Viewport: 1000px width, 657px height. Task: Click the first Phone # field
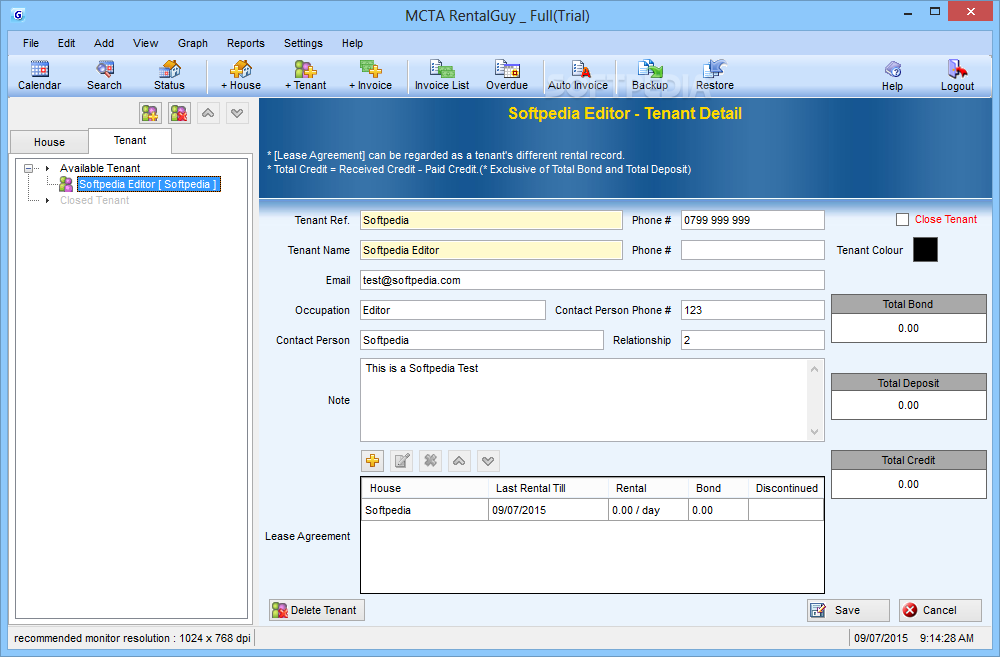(753, 220)
